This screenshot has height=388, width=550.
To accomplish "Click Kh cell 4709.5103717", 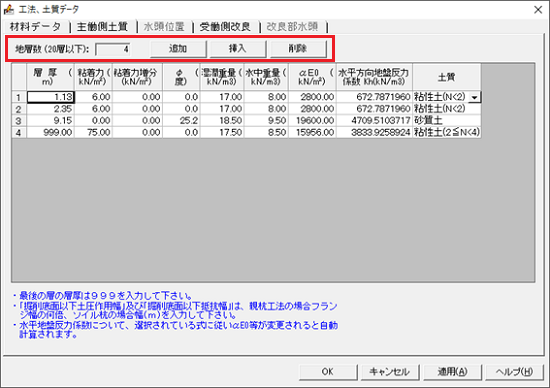I will (x=374, y=121).
